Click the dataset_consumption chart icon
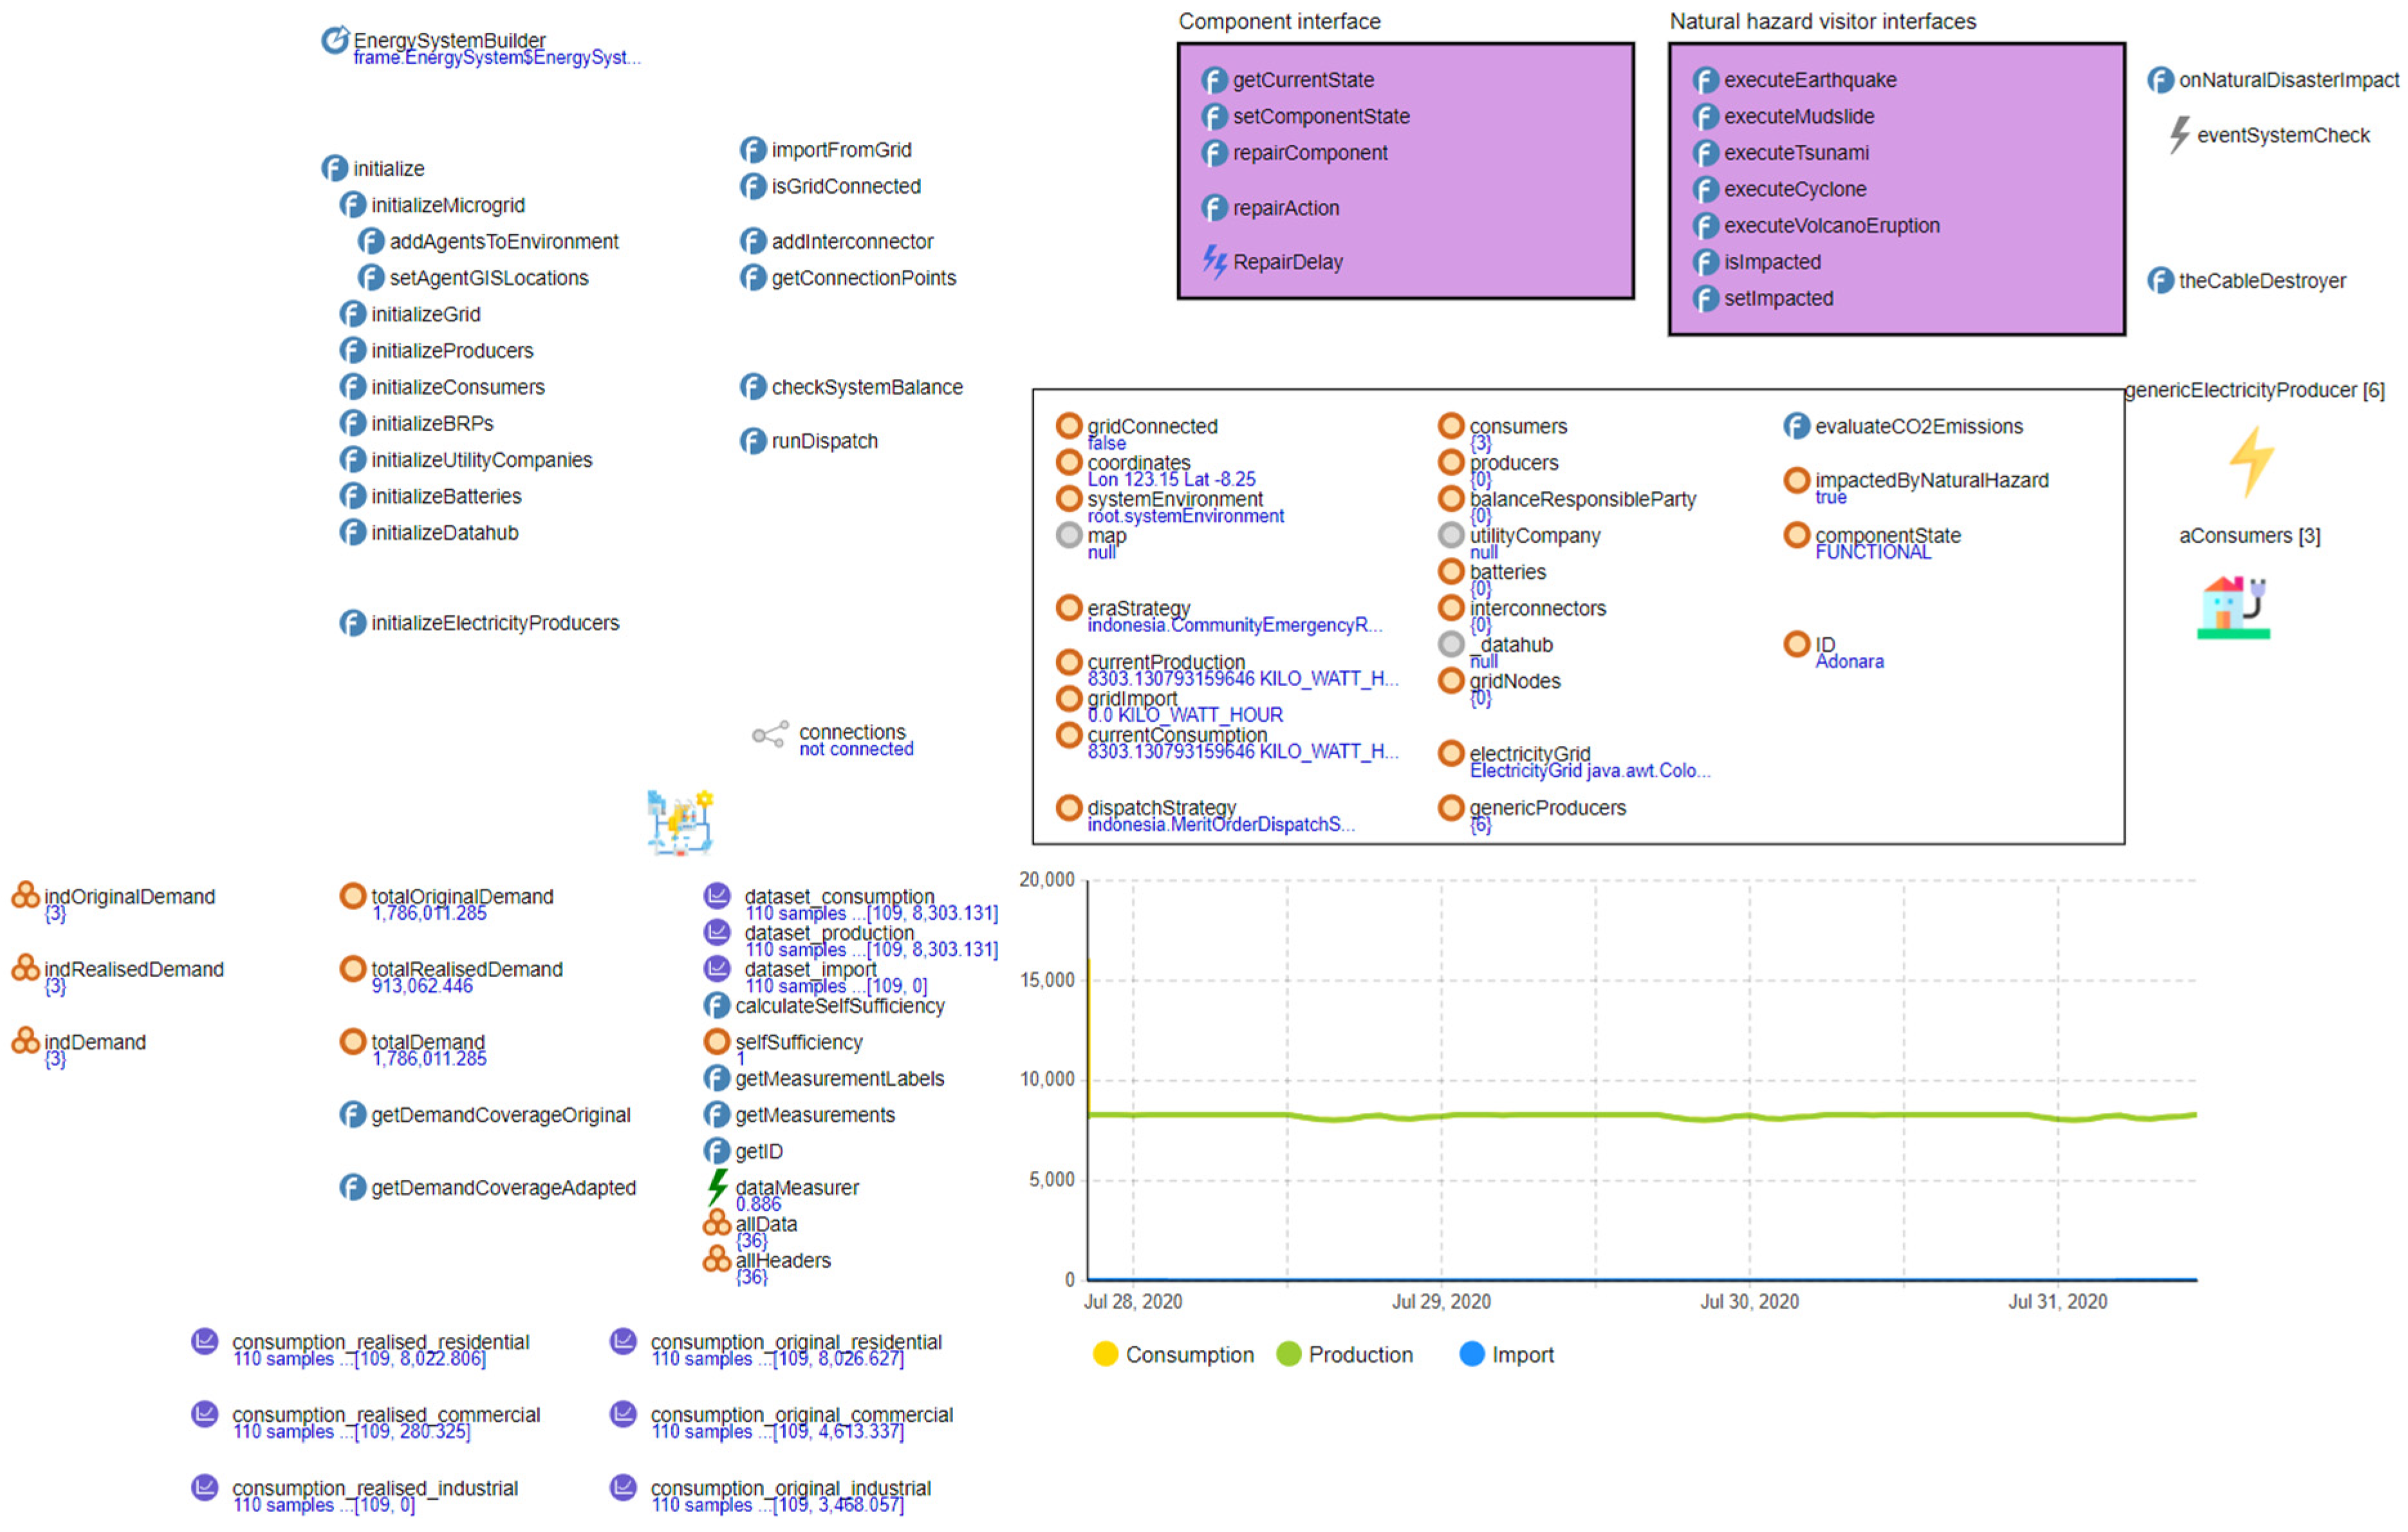Viewport: 2408px width, 1532px height. point(717,896)
